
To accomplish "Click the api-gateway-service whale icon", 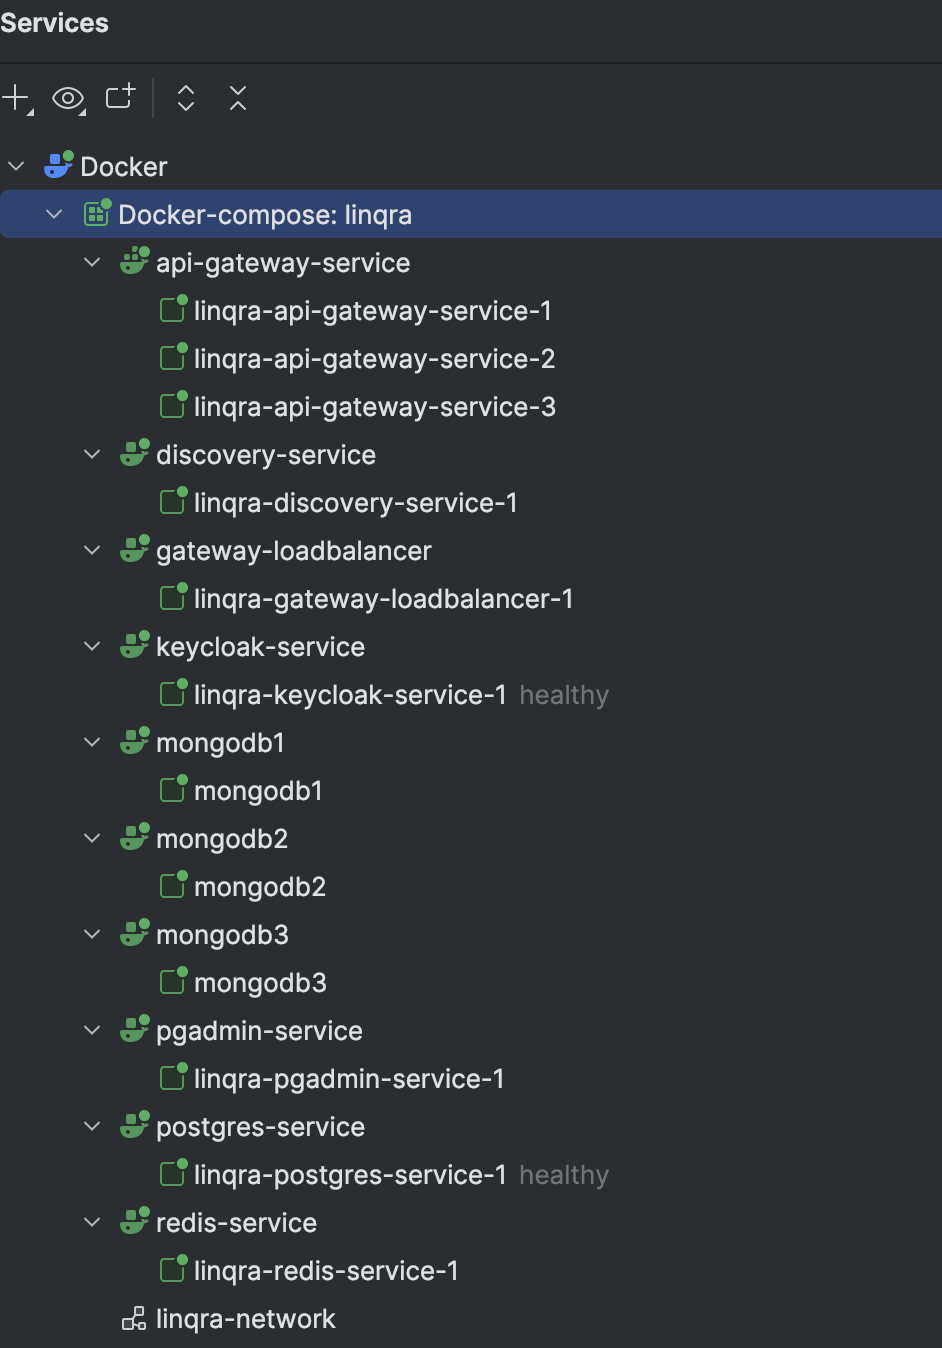I will [x=135, y=261].
